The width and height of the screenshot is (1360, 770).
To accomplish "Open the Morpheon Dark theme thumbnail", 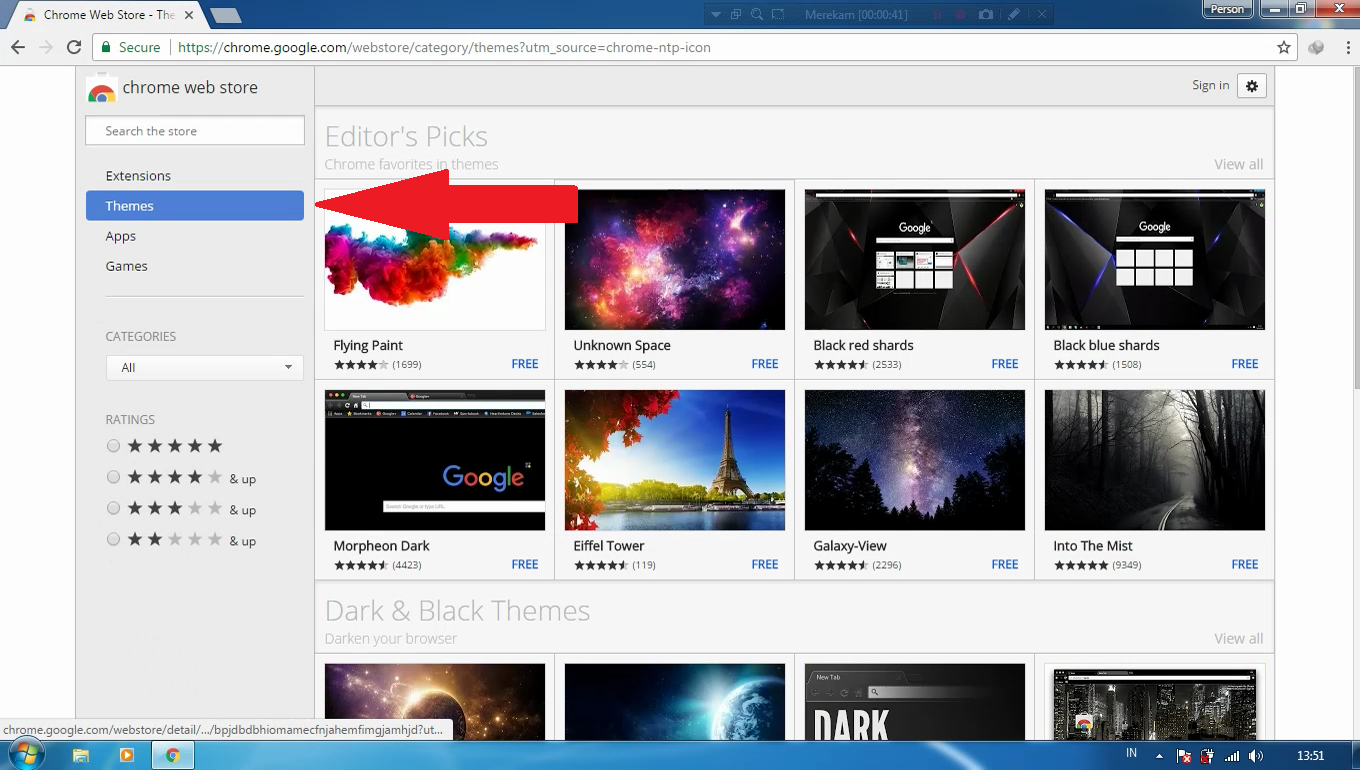I will tap(435, 460).
